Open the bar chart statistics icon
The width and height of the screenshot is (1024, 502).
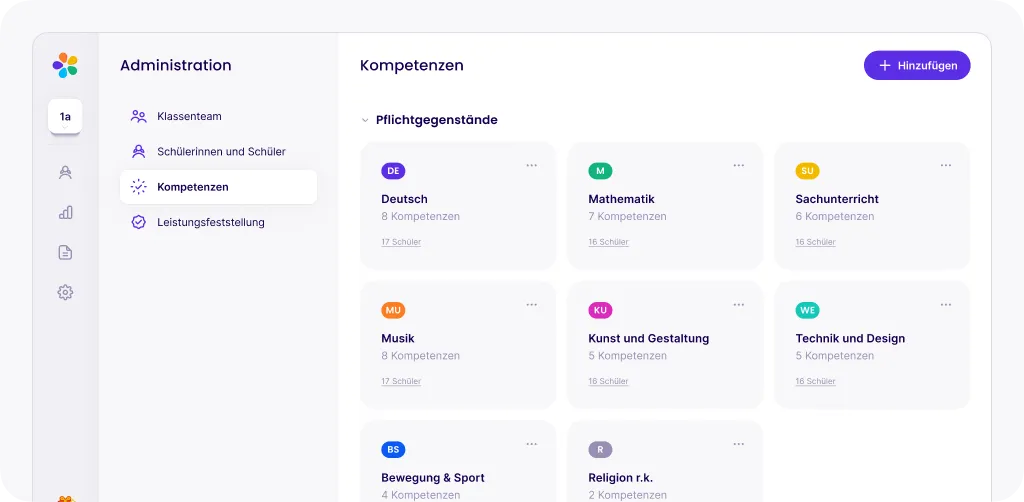[x=65, y=212]
